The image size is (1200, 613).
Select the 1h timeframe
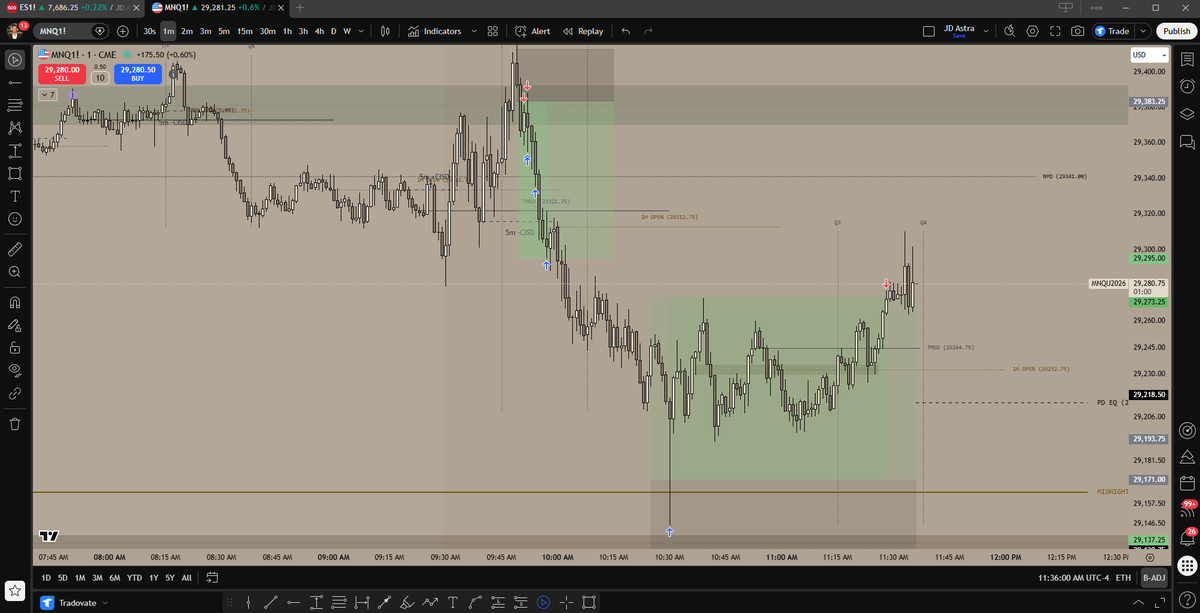[288, 31]
